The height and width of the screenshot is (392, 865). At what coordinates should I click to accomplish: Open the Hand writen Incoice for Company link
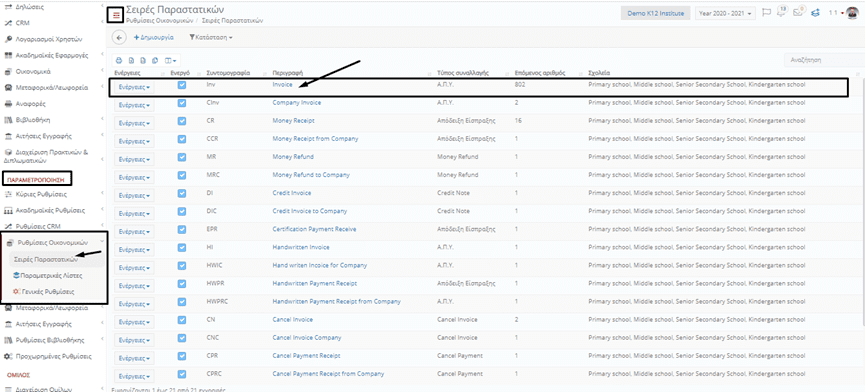point(319,265)
